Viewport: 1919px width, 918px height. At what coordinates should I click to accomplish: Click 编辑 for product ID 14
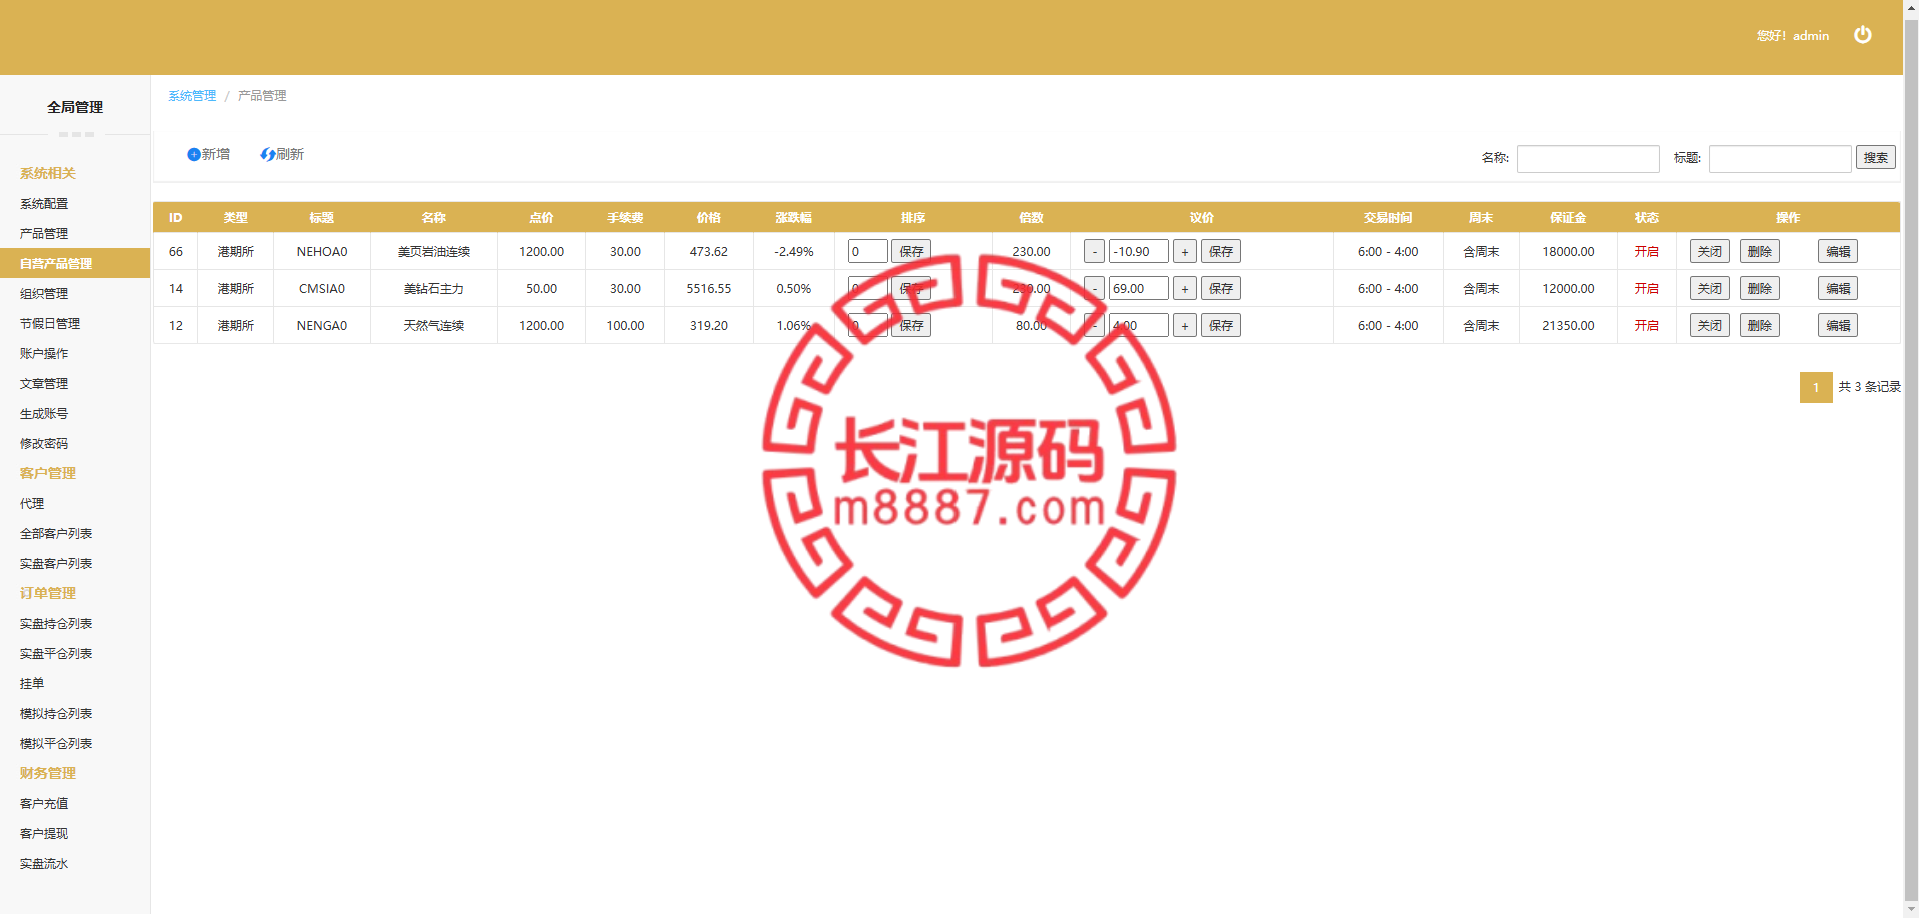tap(1838, 288)
